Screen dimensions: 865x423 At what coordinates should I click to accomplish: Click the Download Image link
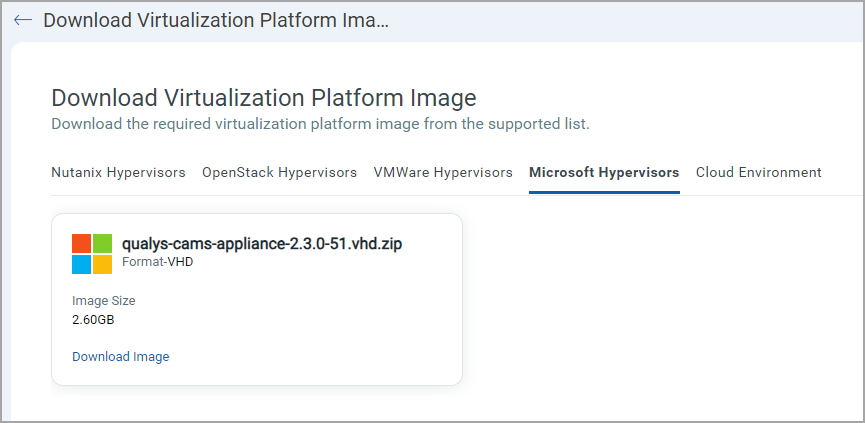[121, 357]
